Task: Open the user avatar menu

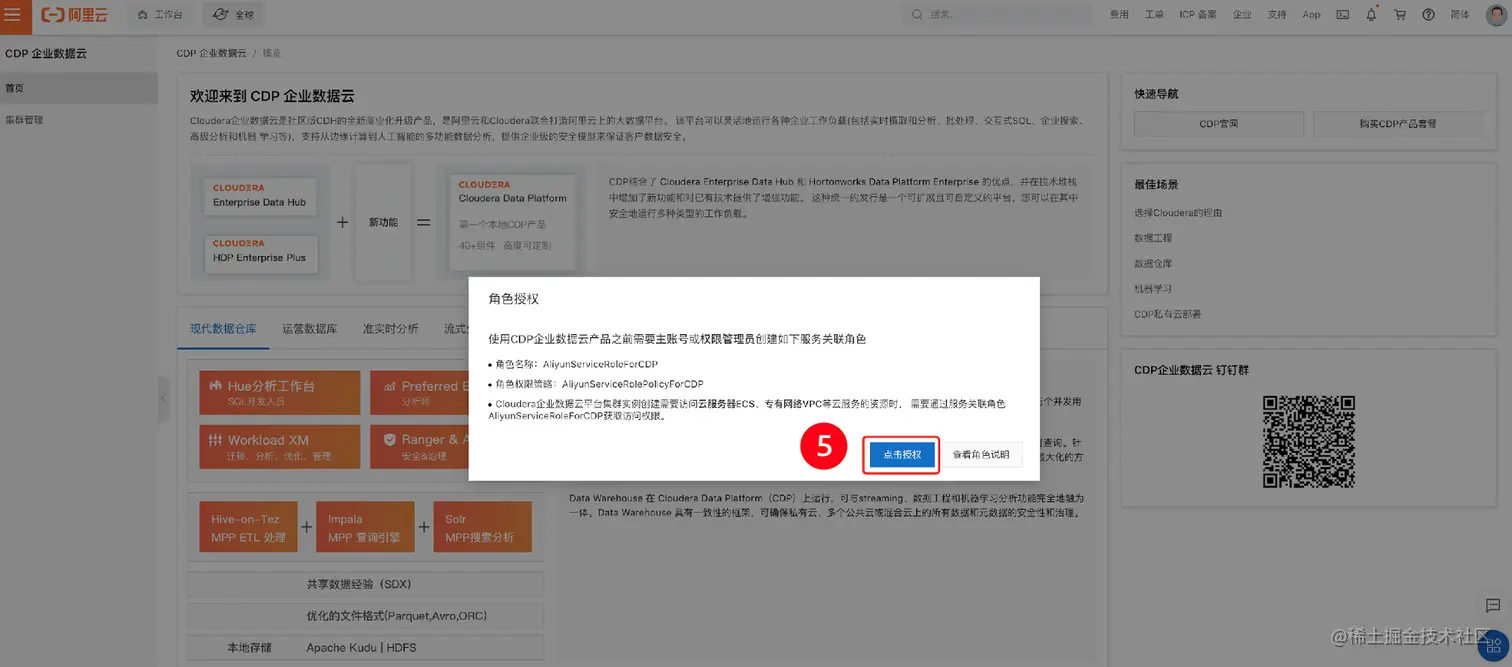Action: point(1495,14)
